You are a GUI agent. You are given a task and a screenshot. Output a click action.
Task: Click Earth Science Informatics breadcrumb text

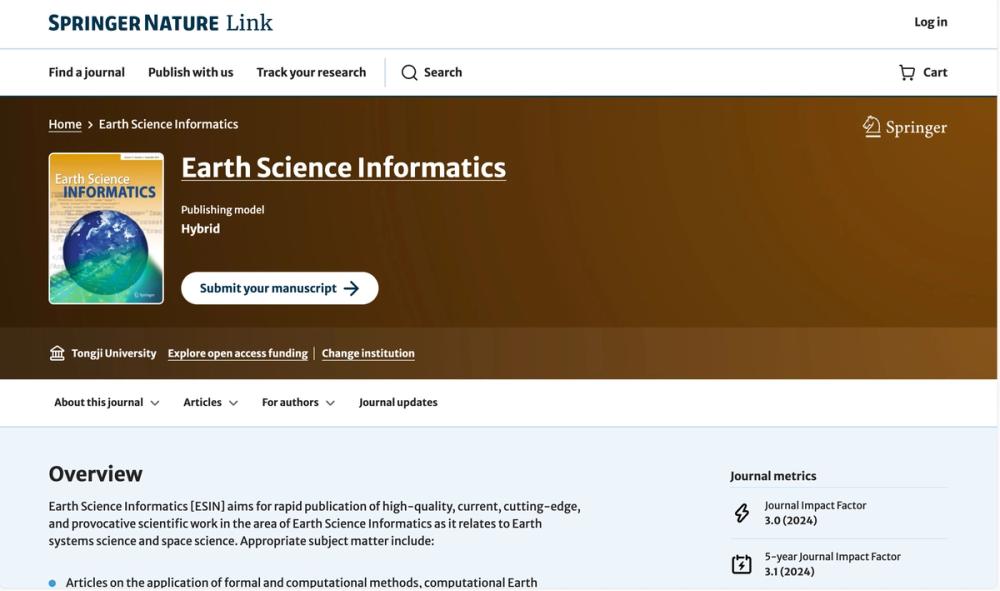168,124
